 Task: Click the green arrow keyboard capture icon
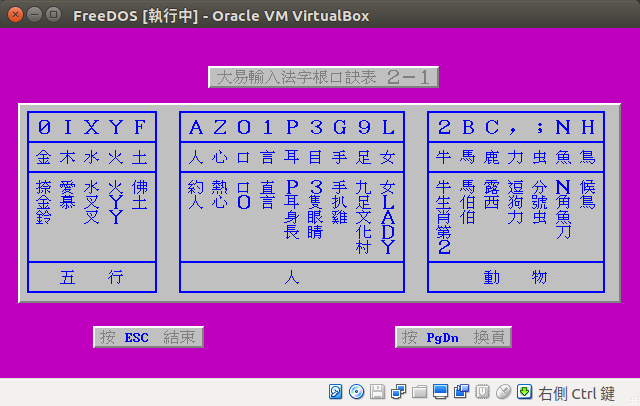(x=525, y=391)
